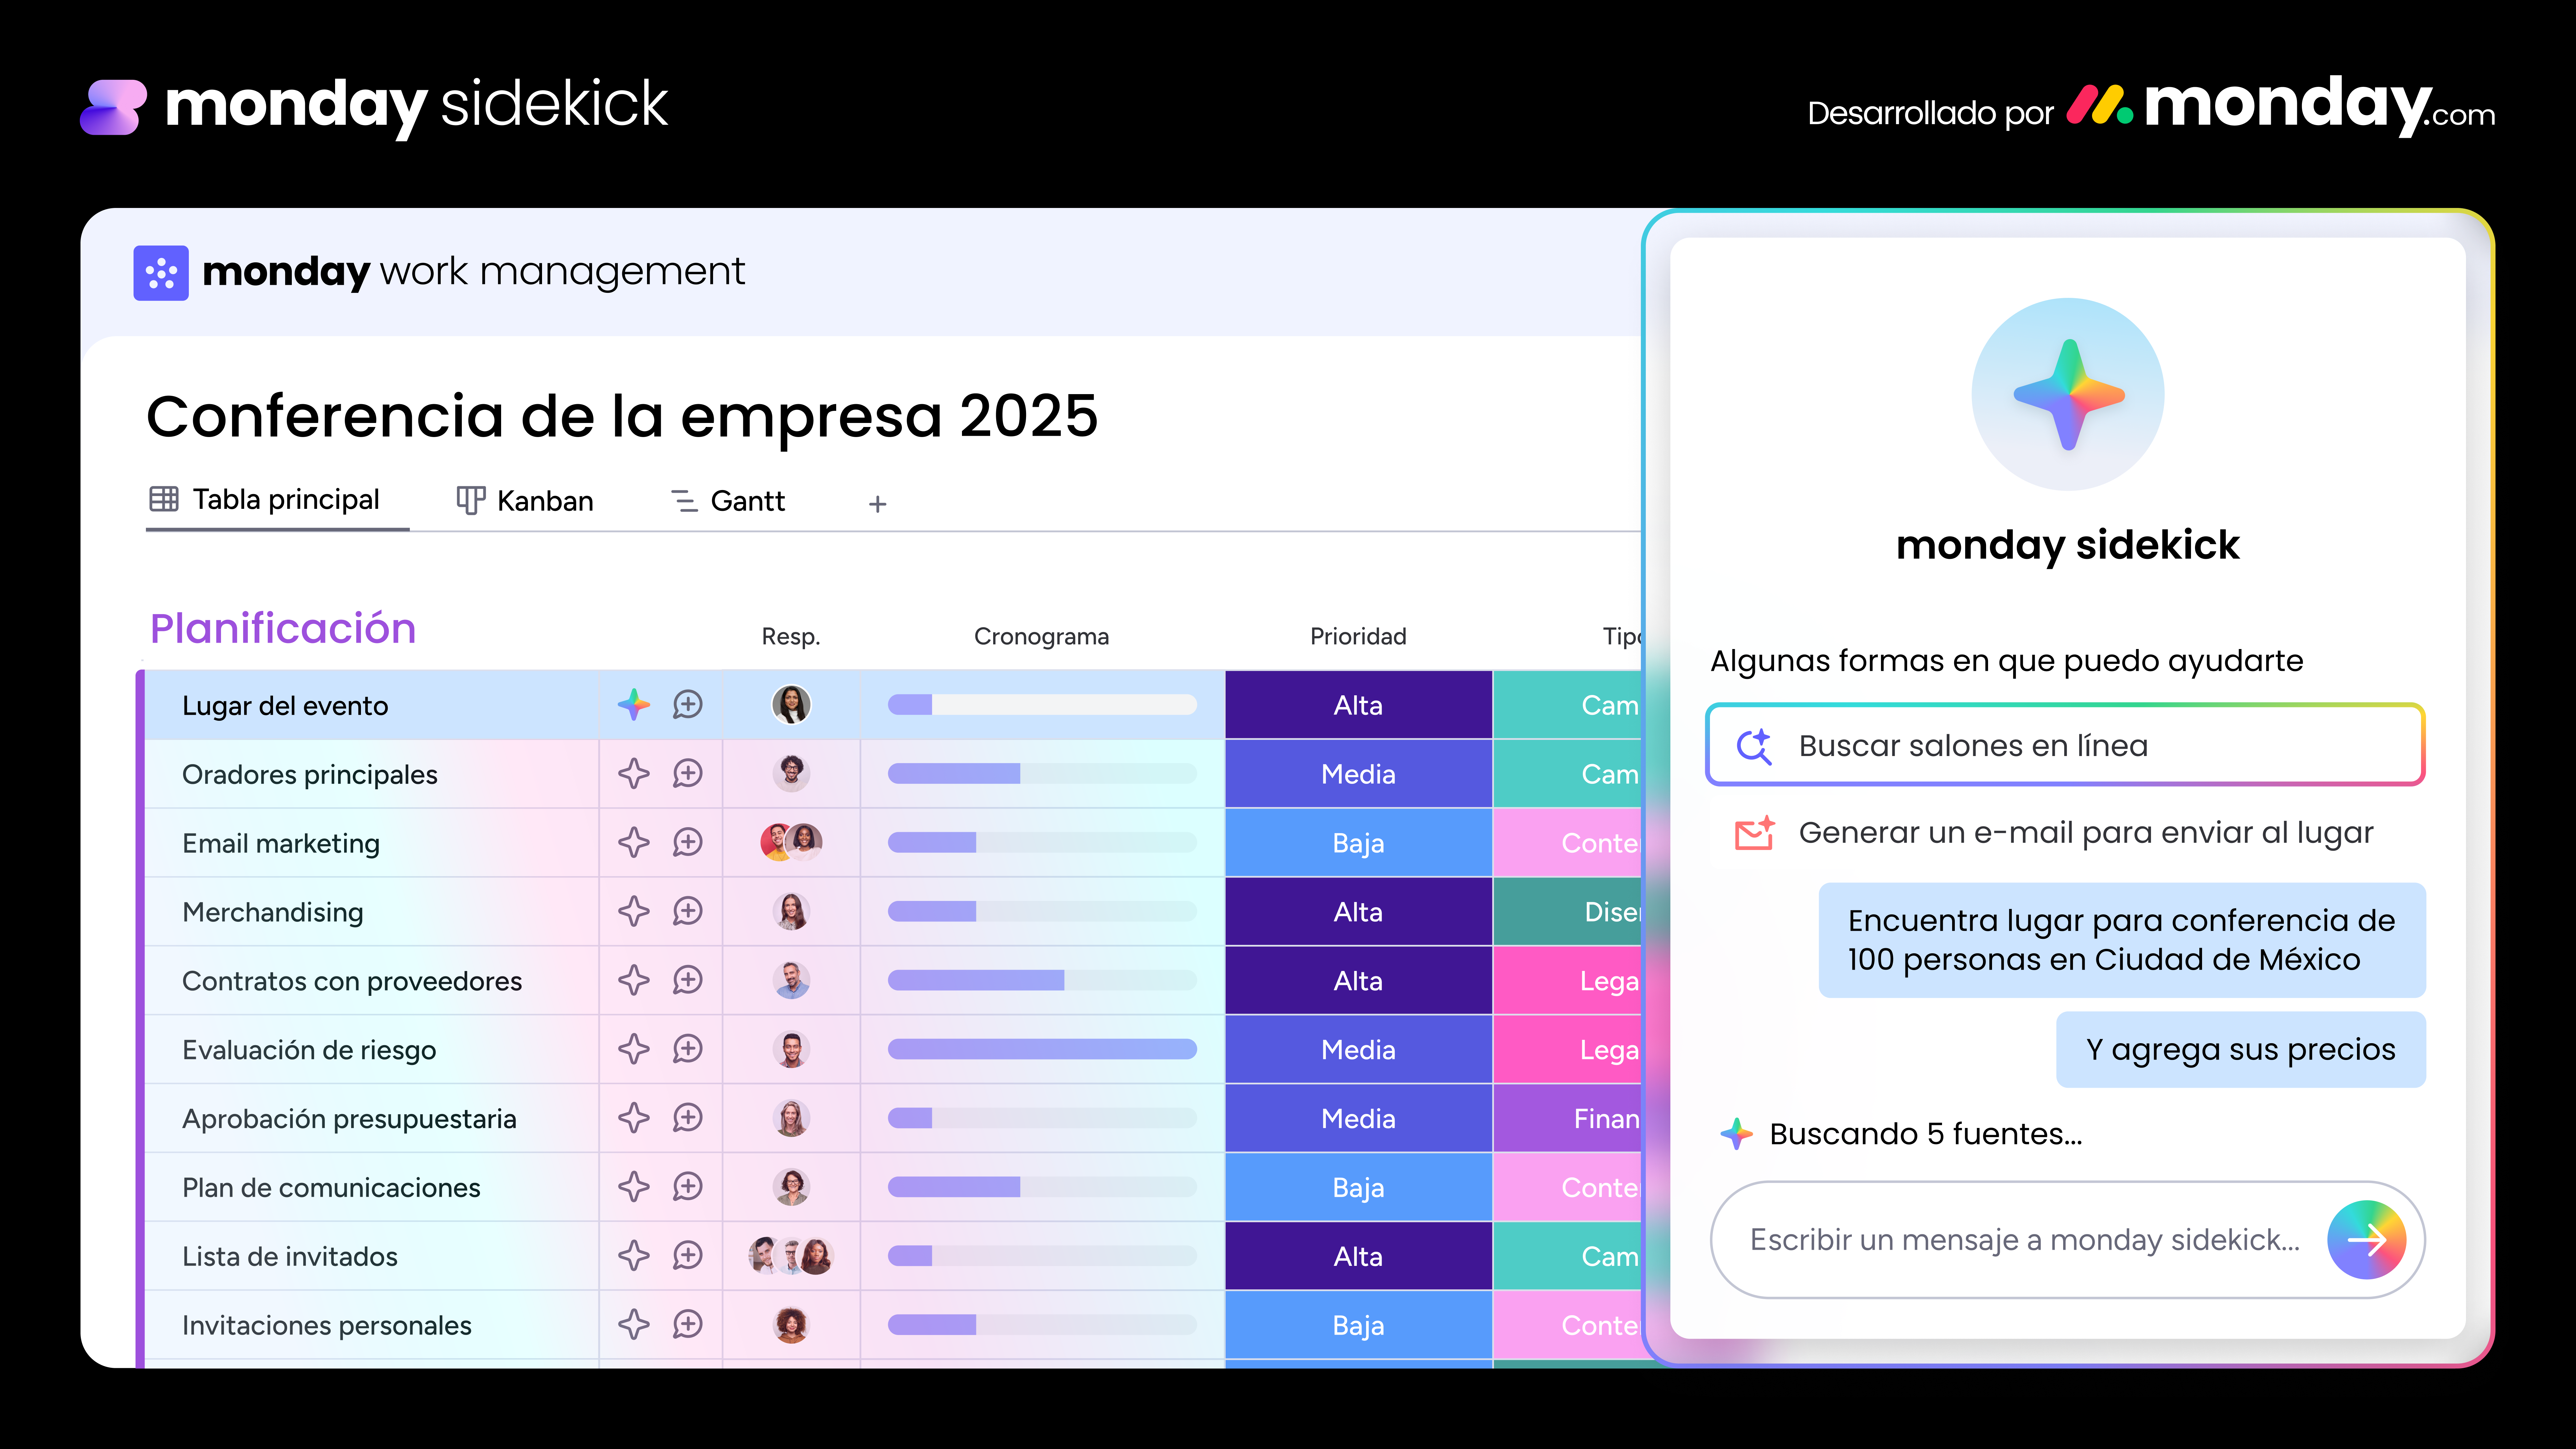
Task: Open the Merchandising item name
Action: pos(273,913)
